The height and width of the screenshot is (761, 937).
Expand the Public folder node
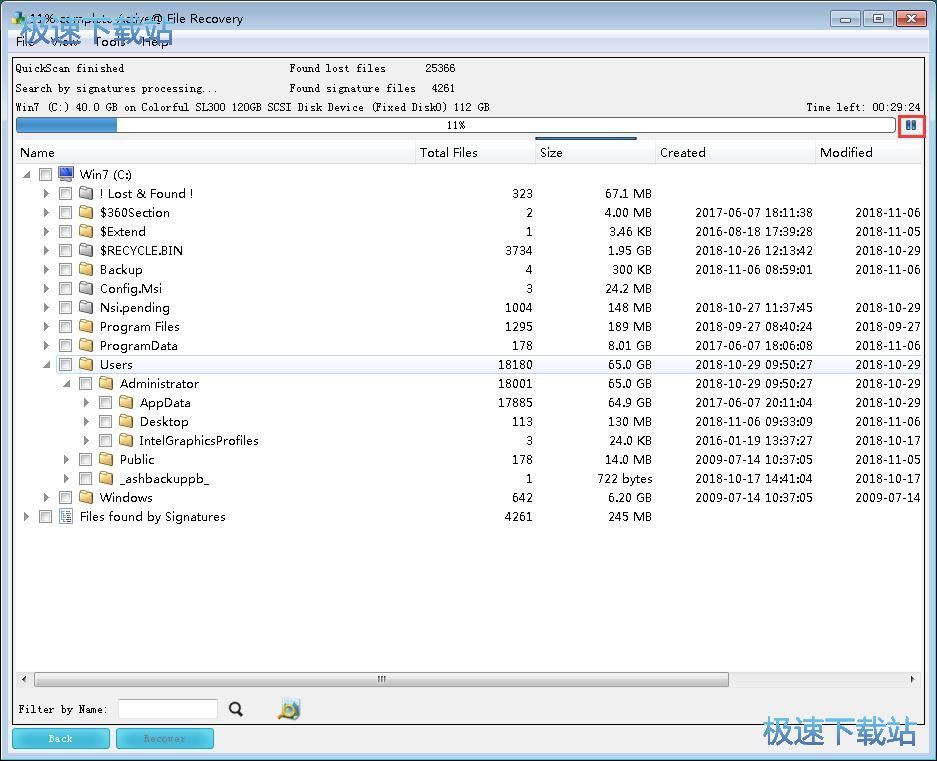tap(67, 460)
